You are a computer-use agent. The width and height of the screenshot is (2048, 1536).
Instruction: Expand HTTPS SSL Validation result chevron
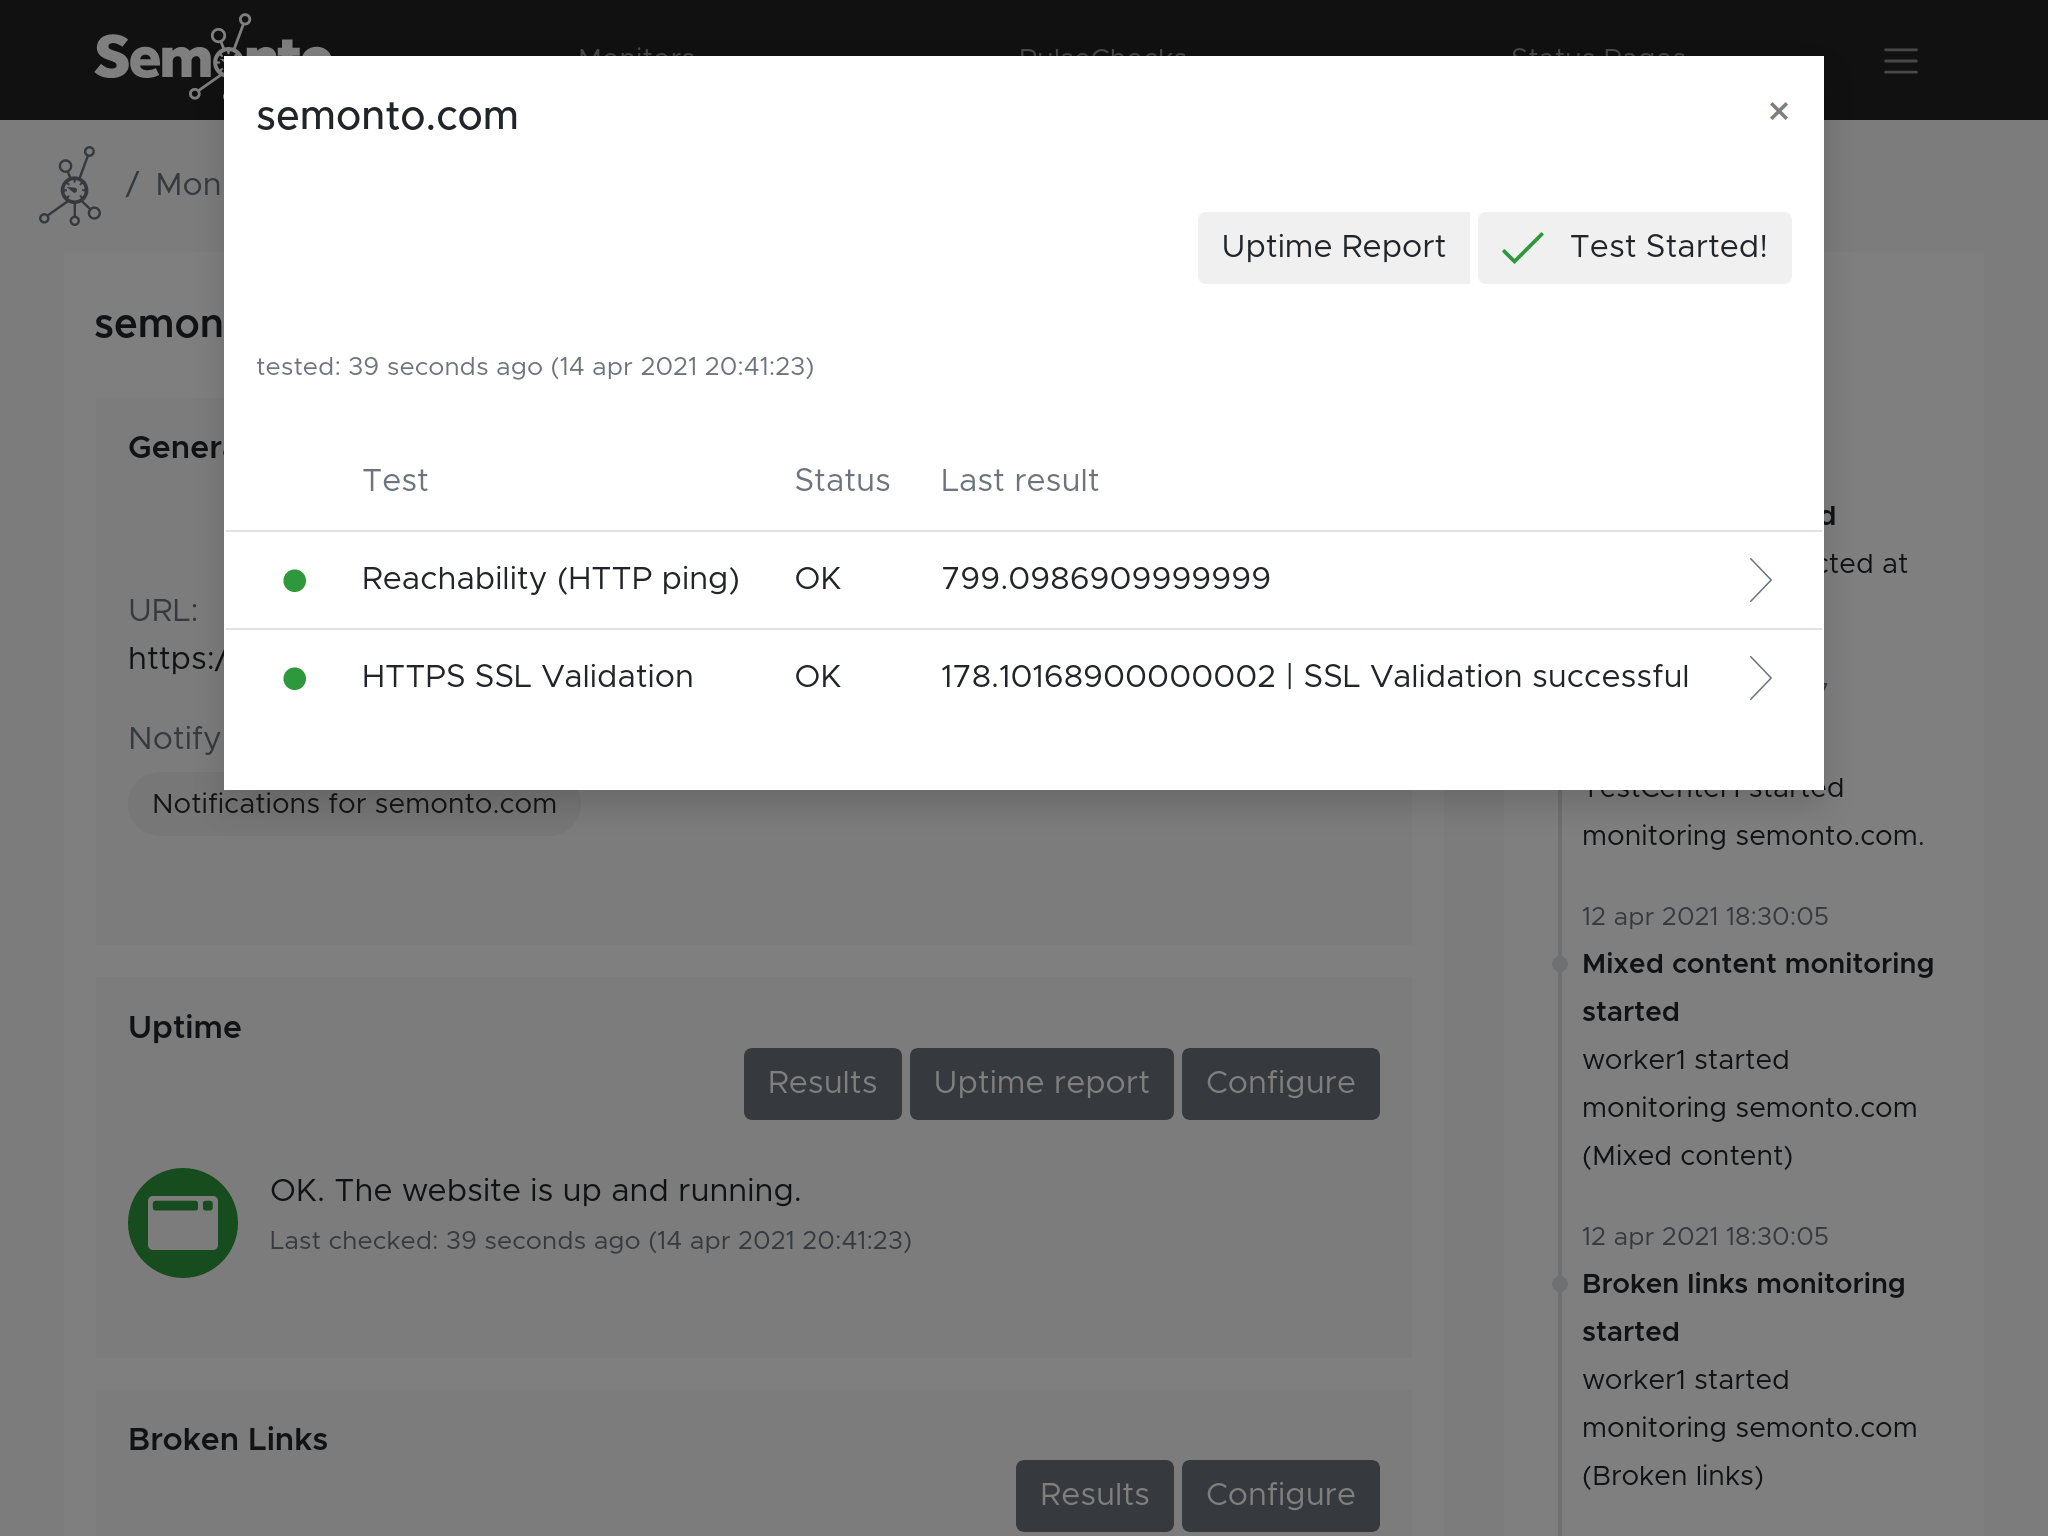[x=1760, y=678]
